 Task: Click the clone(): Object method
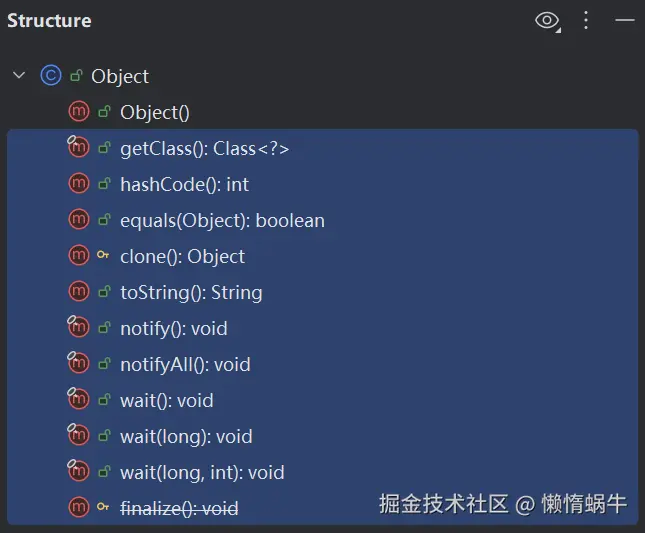point(182,256)
